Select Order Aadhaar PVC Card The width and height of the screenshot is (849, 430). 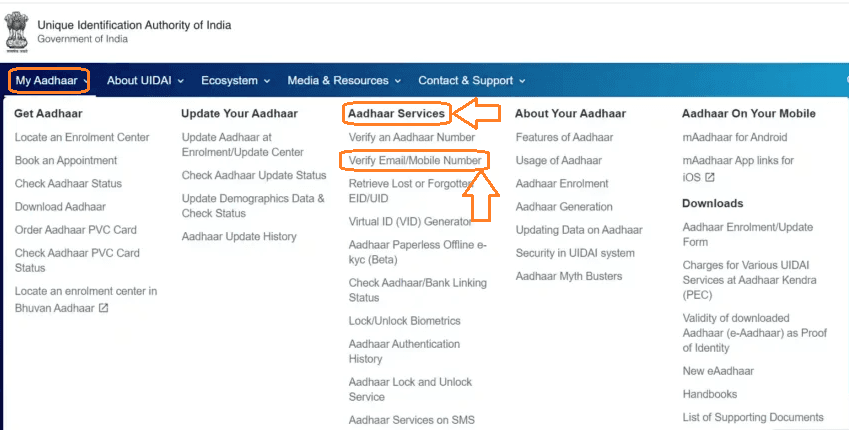coord(76,230)
